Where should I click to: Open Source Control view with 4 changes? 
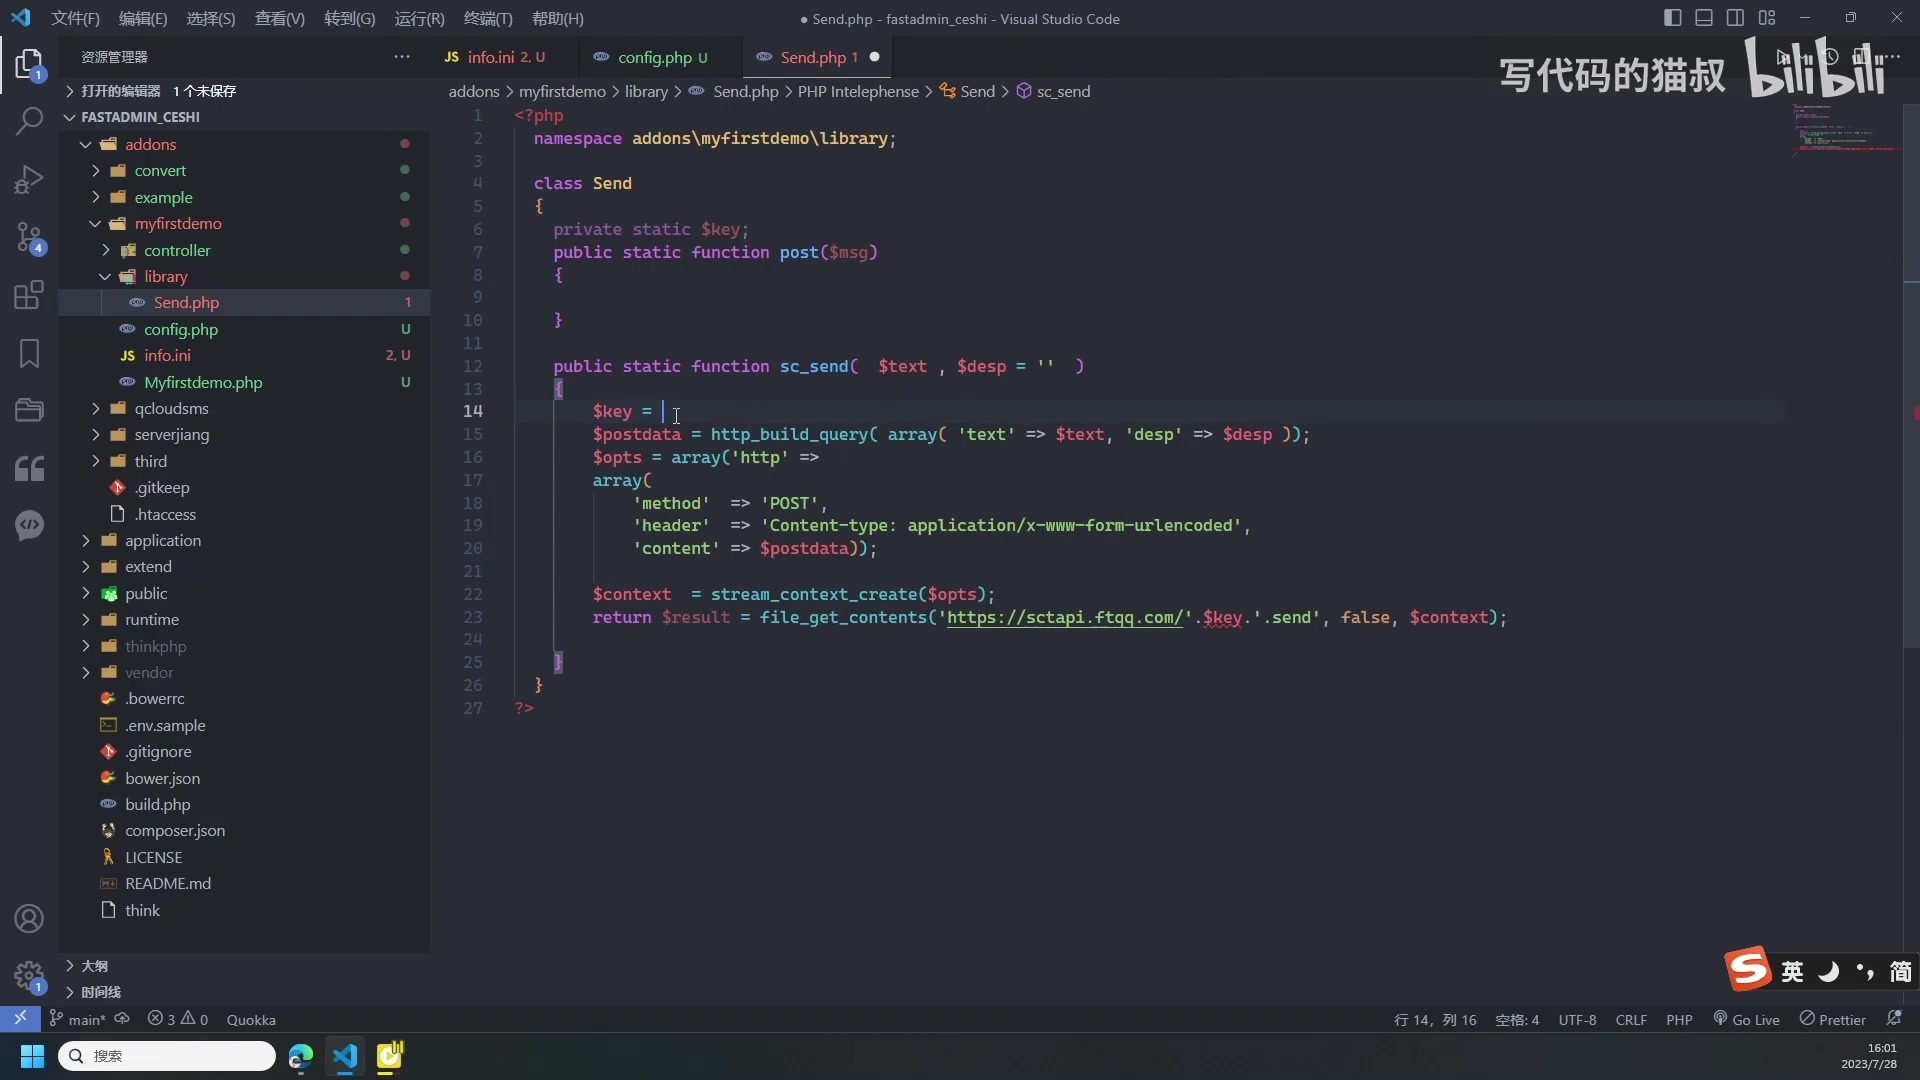coord(29,238)
